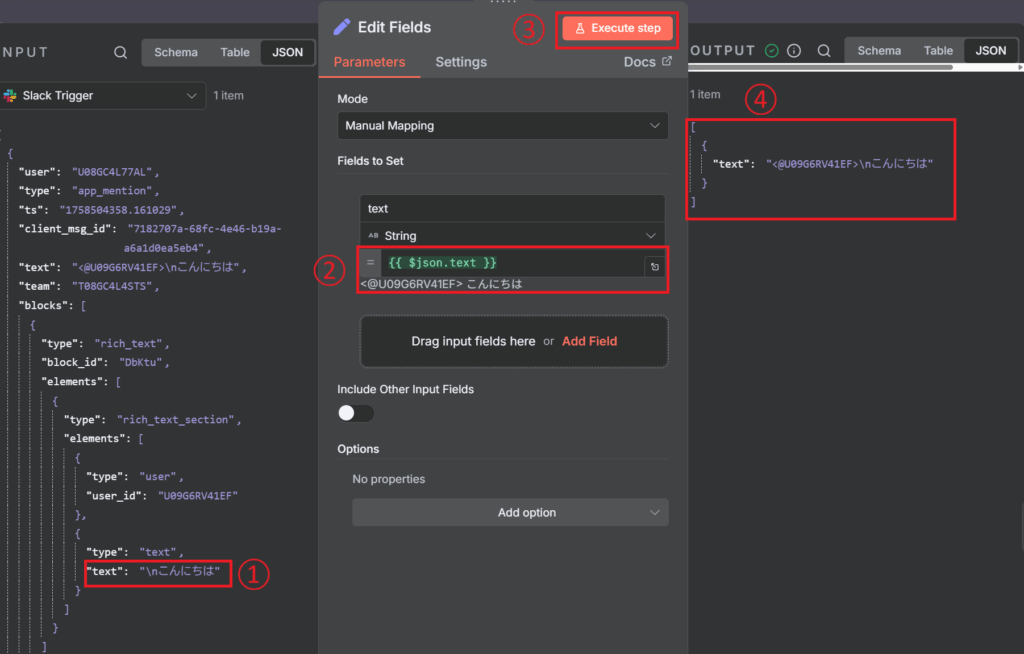The image size is (1024, 654).
Task: Click the search icon in the OUTPUT panel
Action: (x=824, y=51)
